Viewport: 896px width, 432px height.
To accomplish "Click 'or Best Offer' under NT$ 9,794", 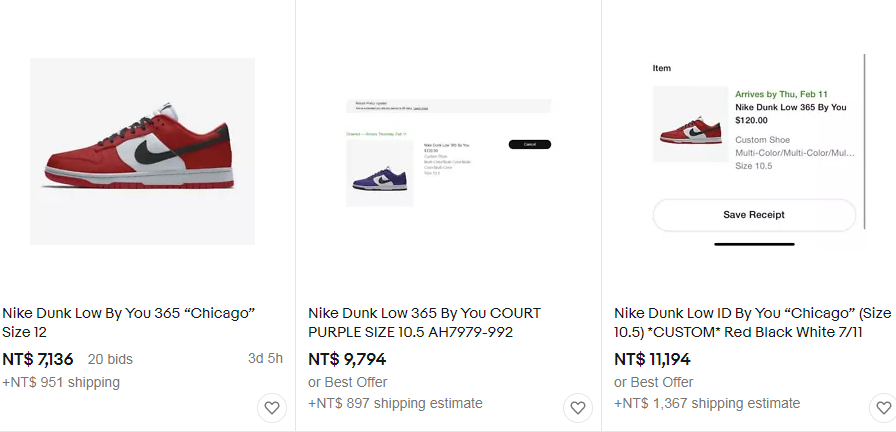I will pyautogui.click(x=347, y=382).
